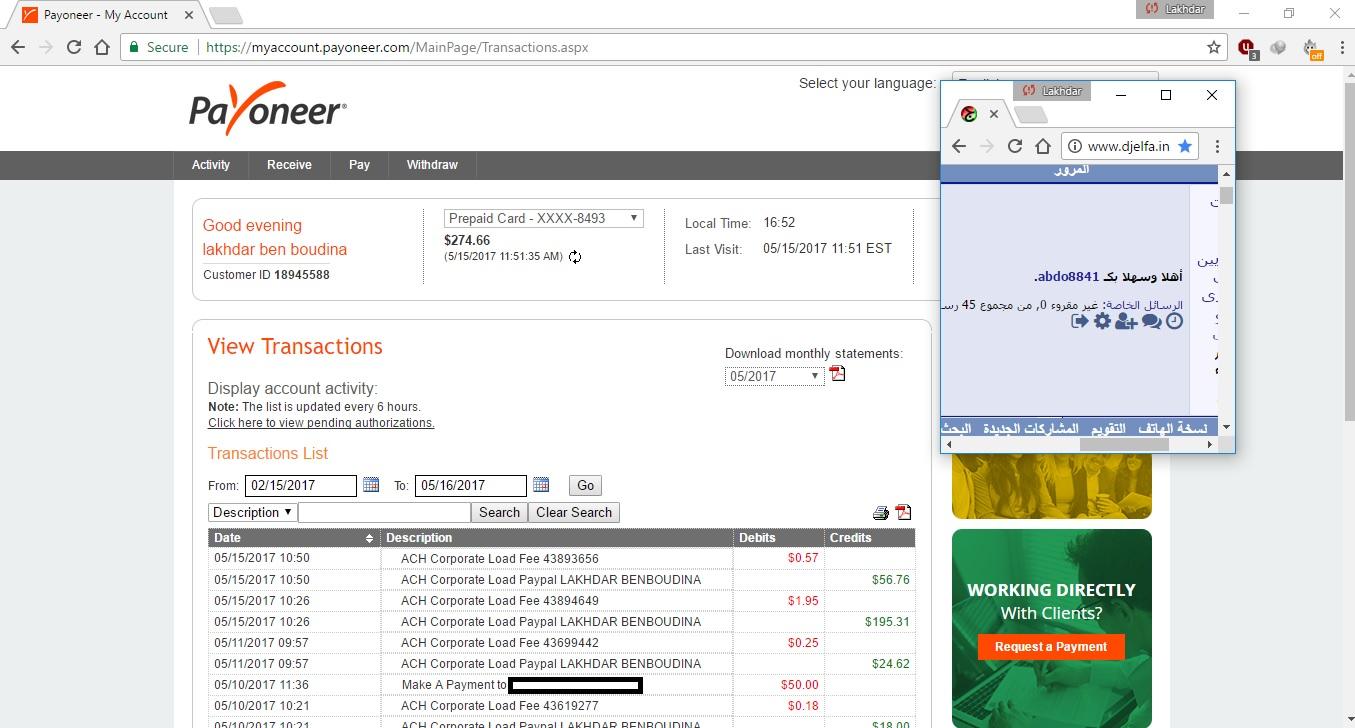Reload the Payoneer page
The width and height of the screenshot is (1355, 728).
[x=73, y=47]
